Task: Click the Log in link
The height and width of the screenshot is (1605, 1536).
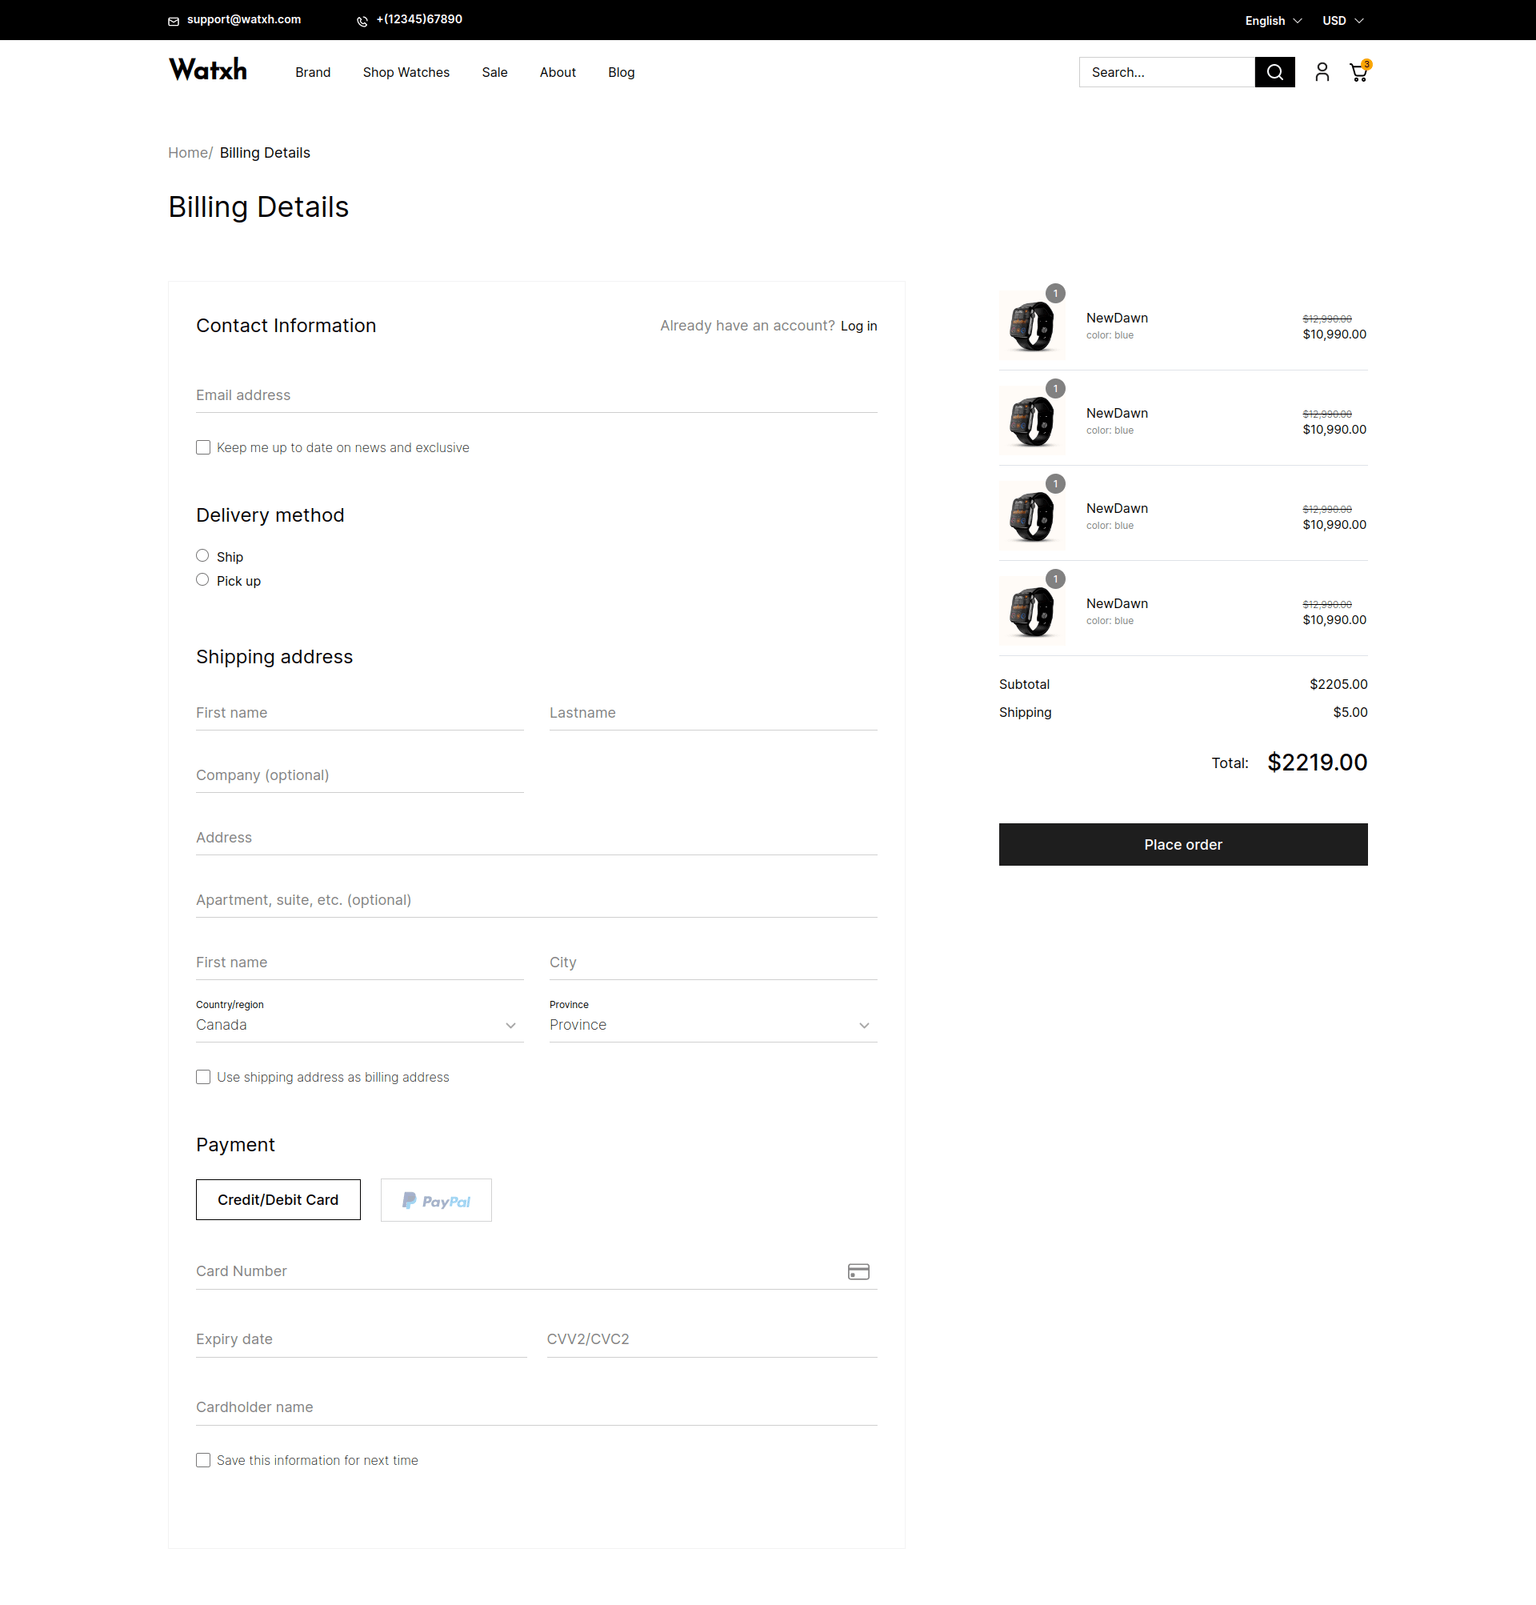Action: click(x=858, y=326)
